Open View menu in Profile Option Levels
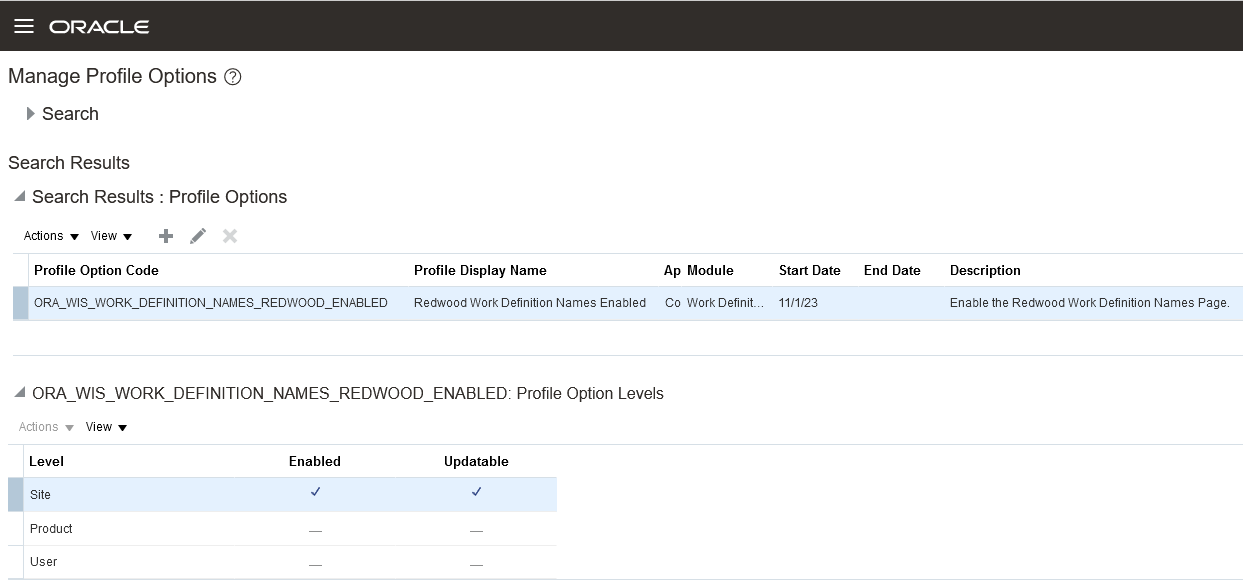Screen dimensions: 1243x585 pos(106,427)
